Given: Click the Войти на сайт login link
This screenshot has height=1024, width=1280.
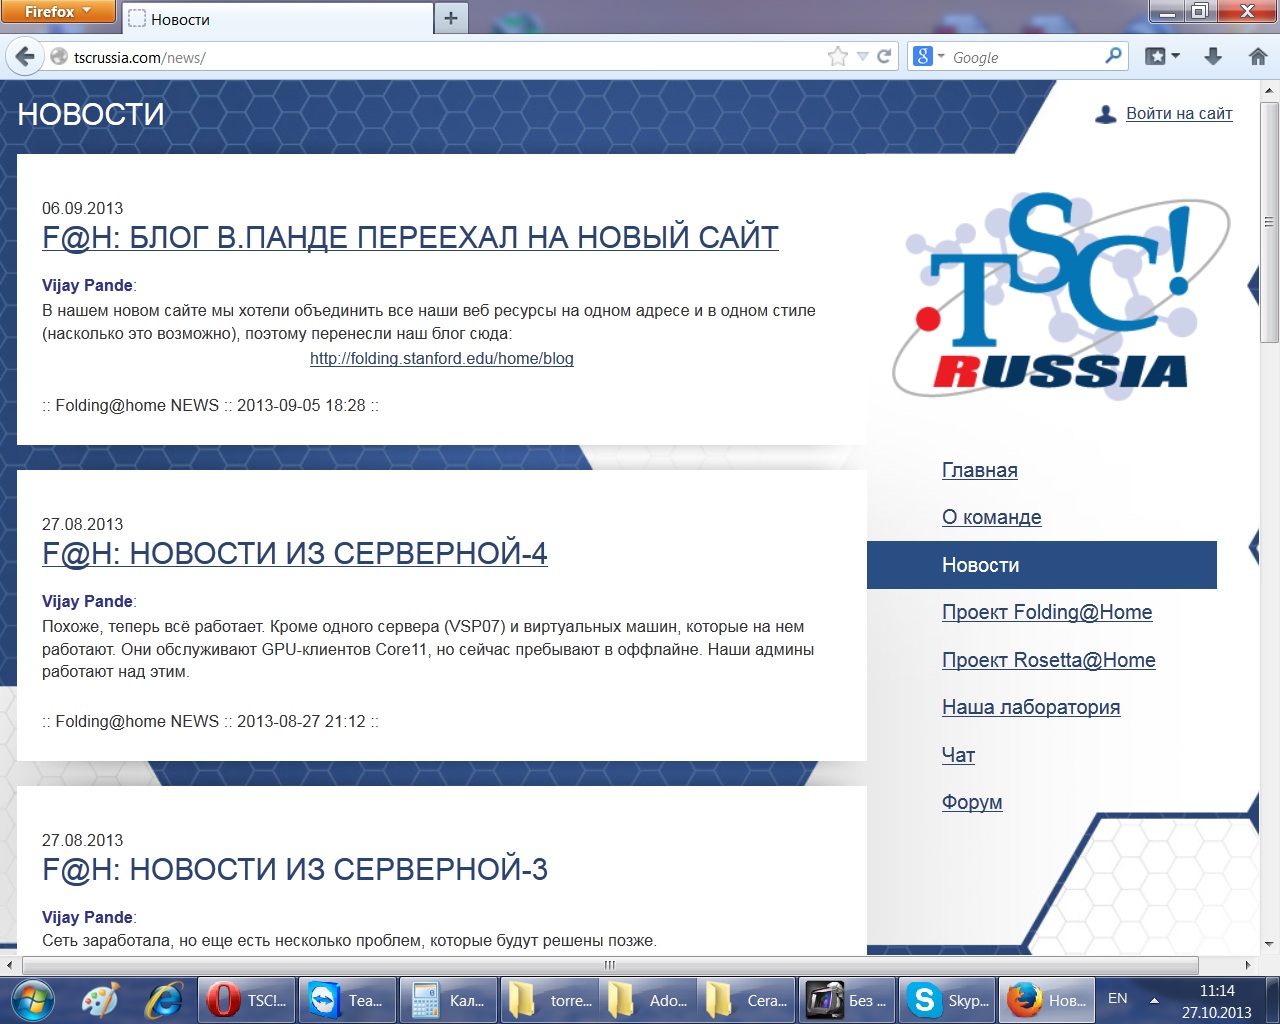Looking at the screenshot, I should click(1179, 114).
